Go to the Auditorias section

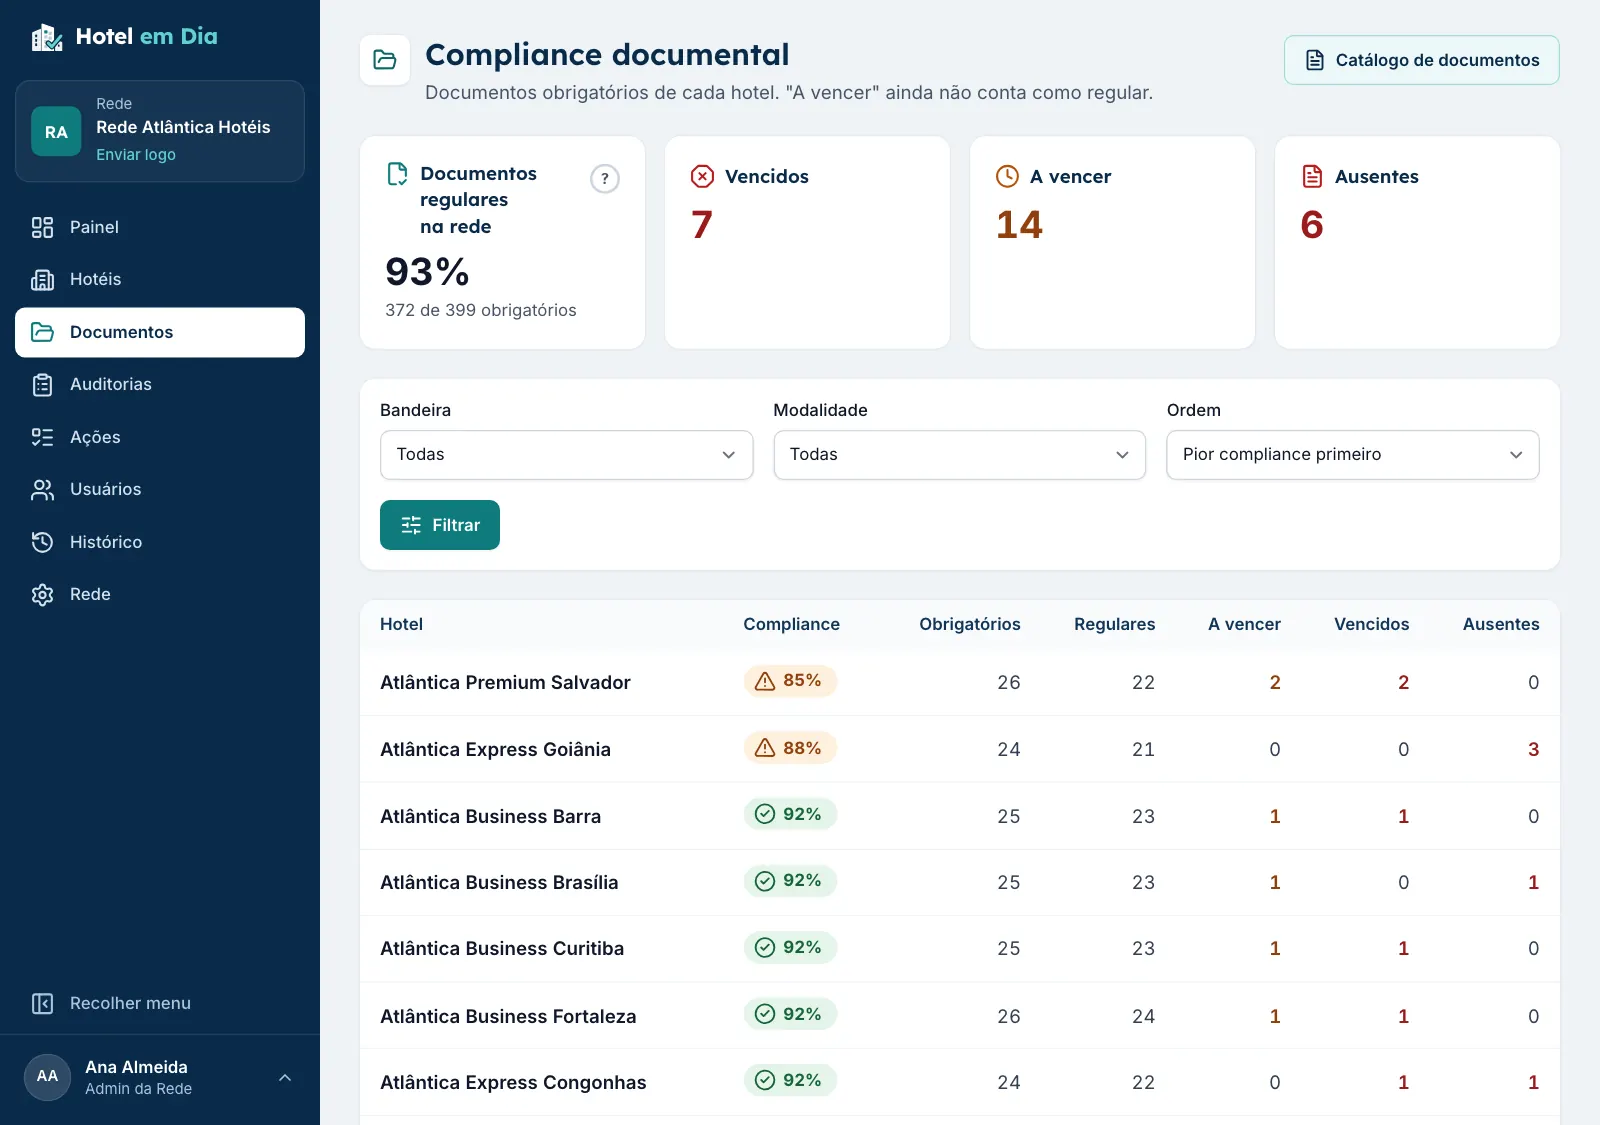(x=160, y=384)
